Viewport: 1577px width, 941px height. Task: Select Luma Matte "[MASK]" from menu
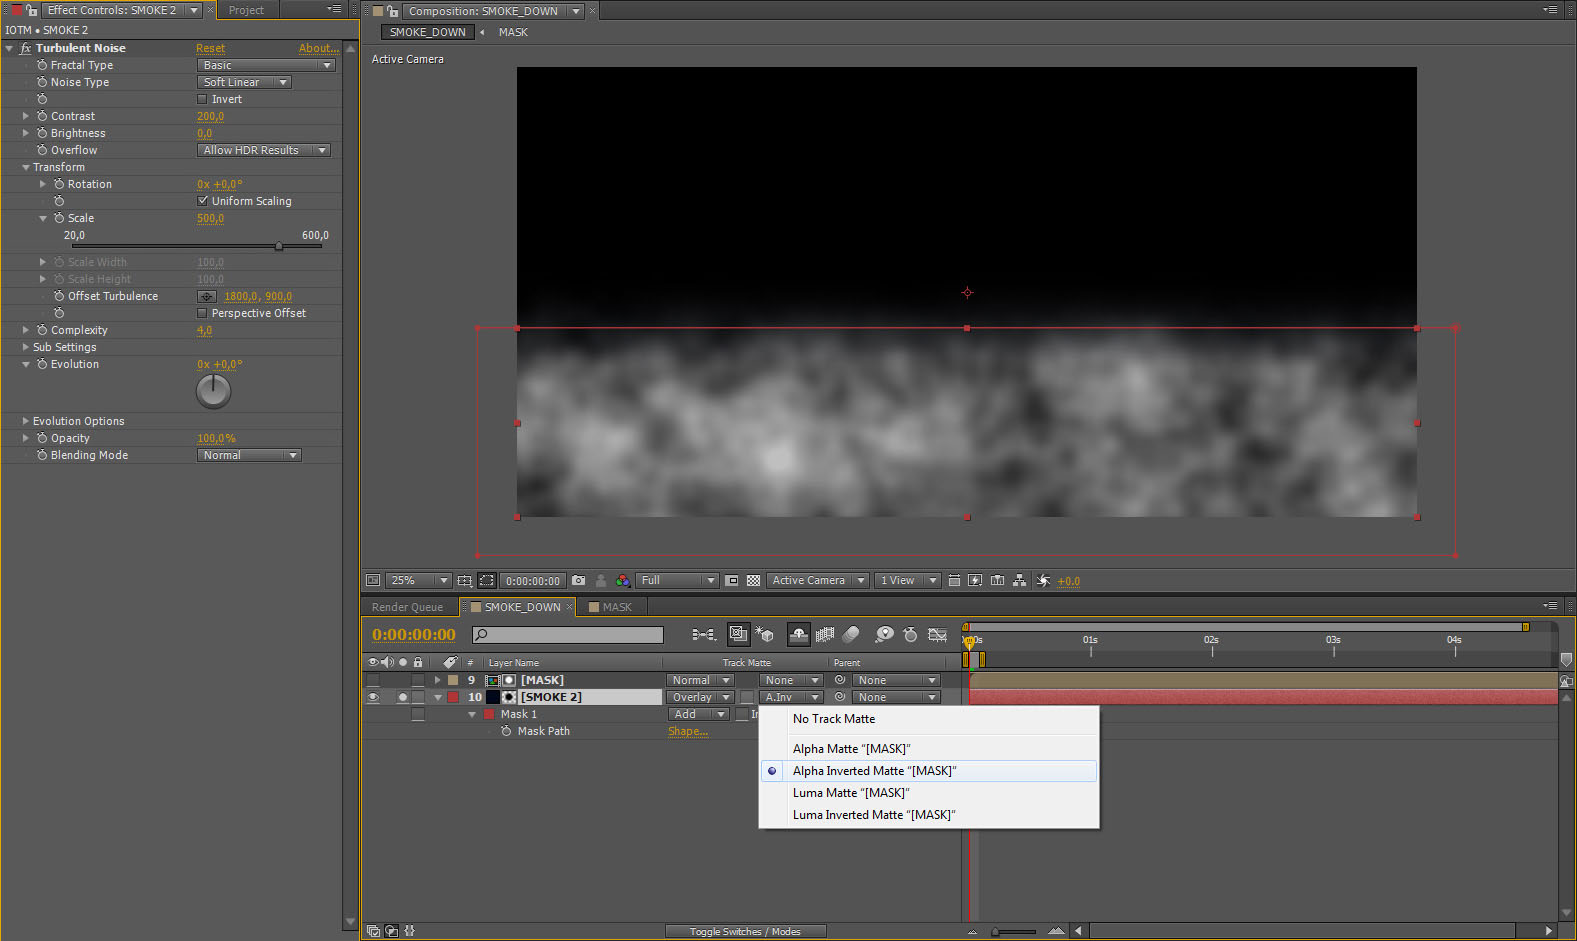(x=851, y=793)
